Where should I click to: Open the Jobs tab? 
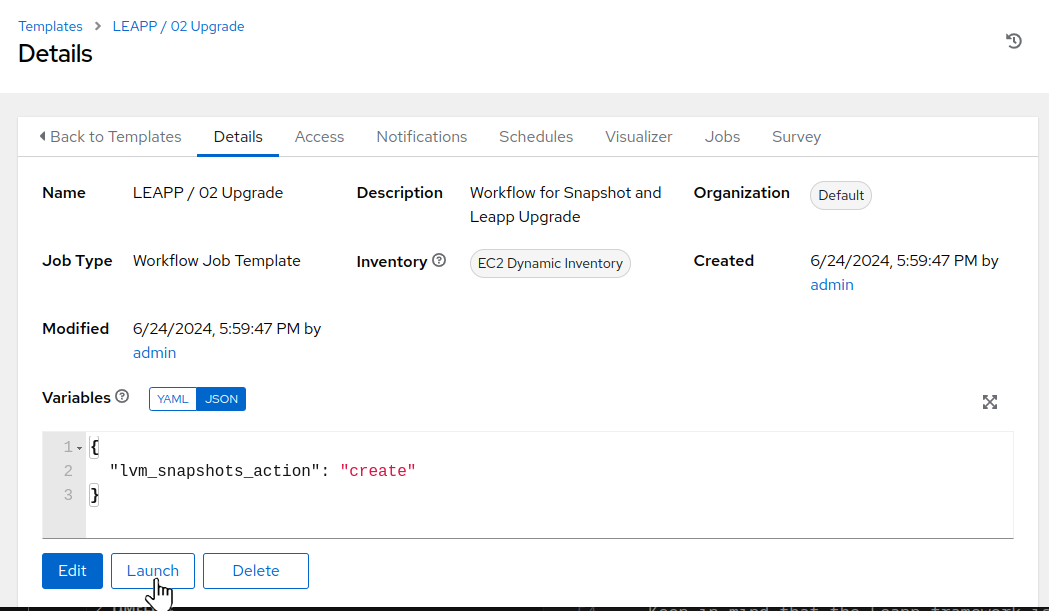point(723,137)
